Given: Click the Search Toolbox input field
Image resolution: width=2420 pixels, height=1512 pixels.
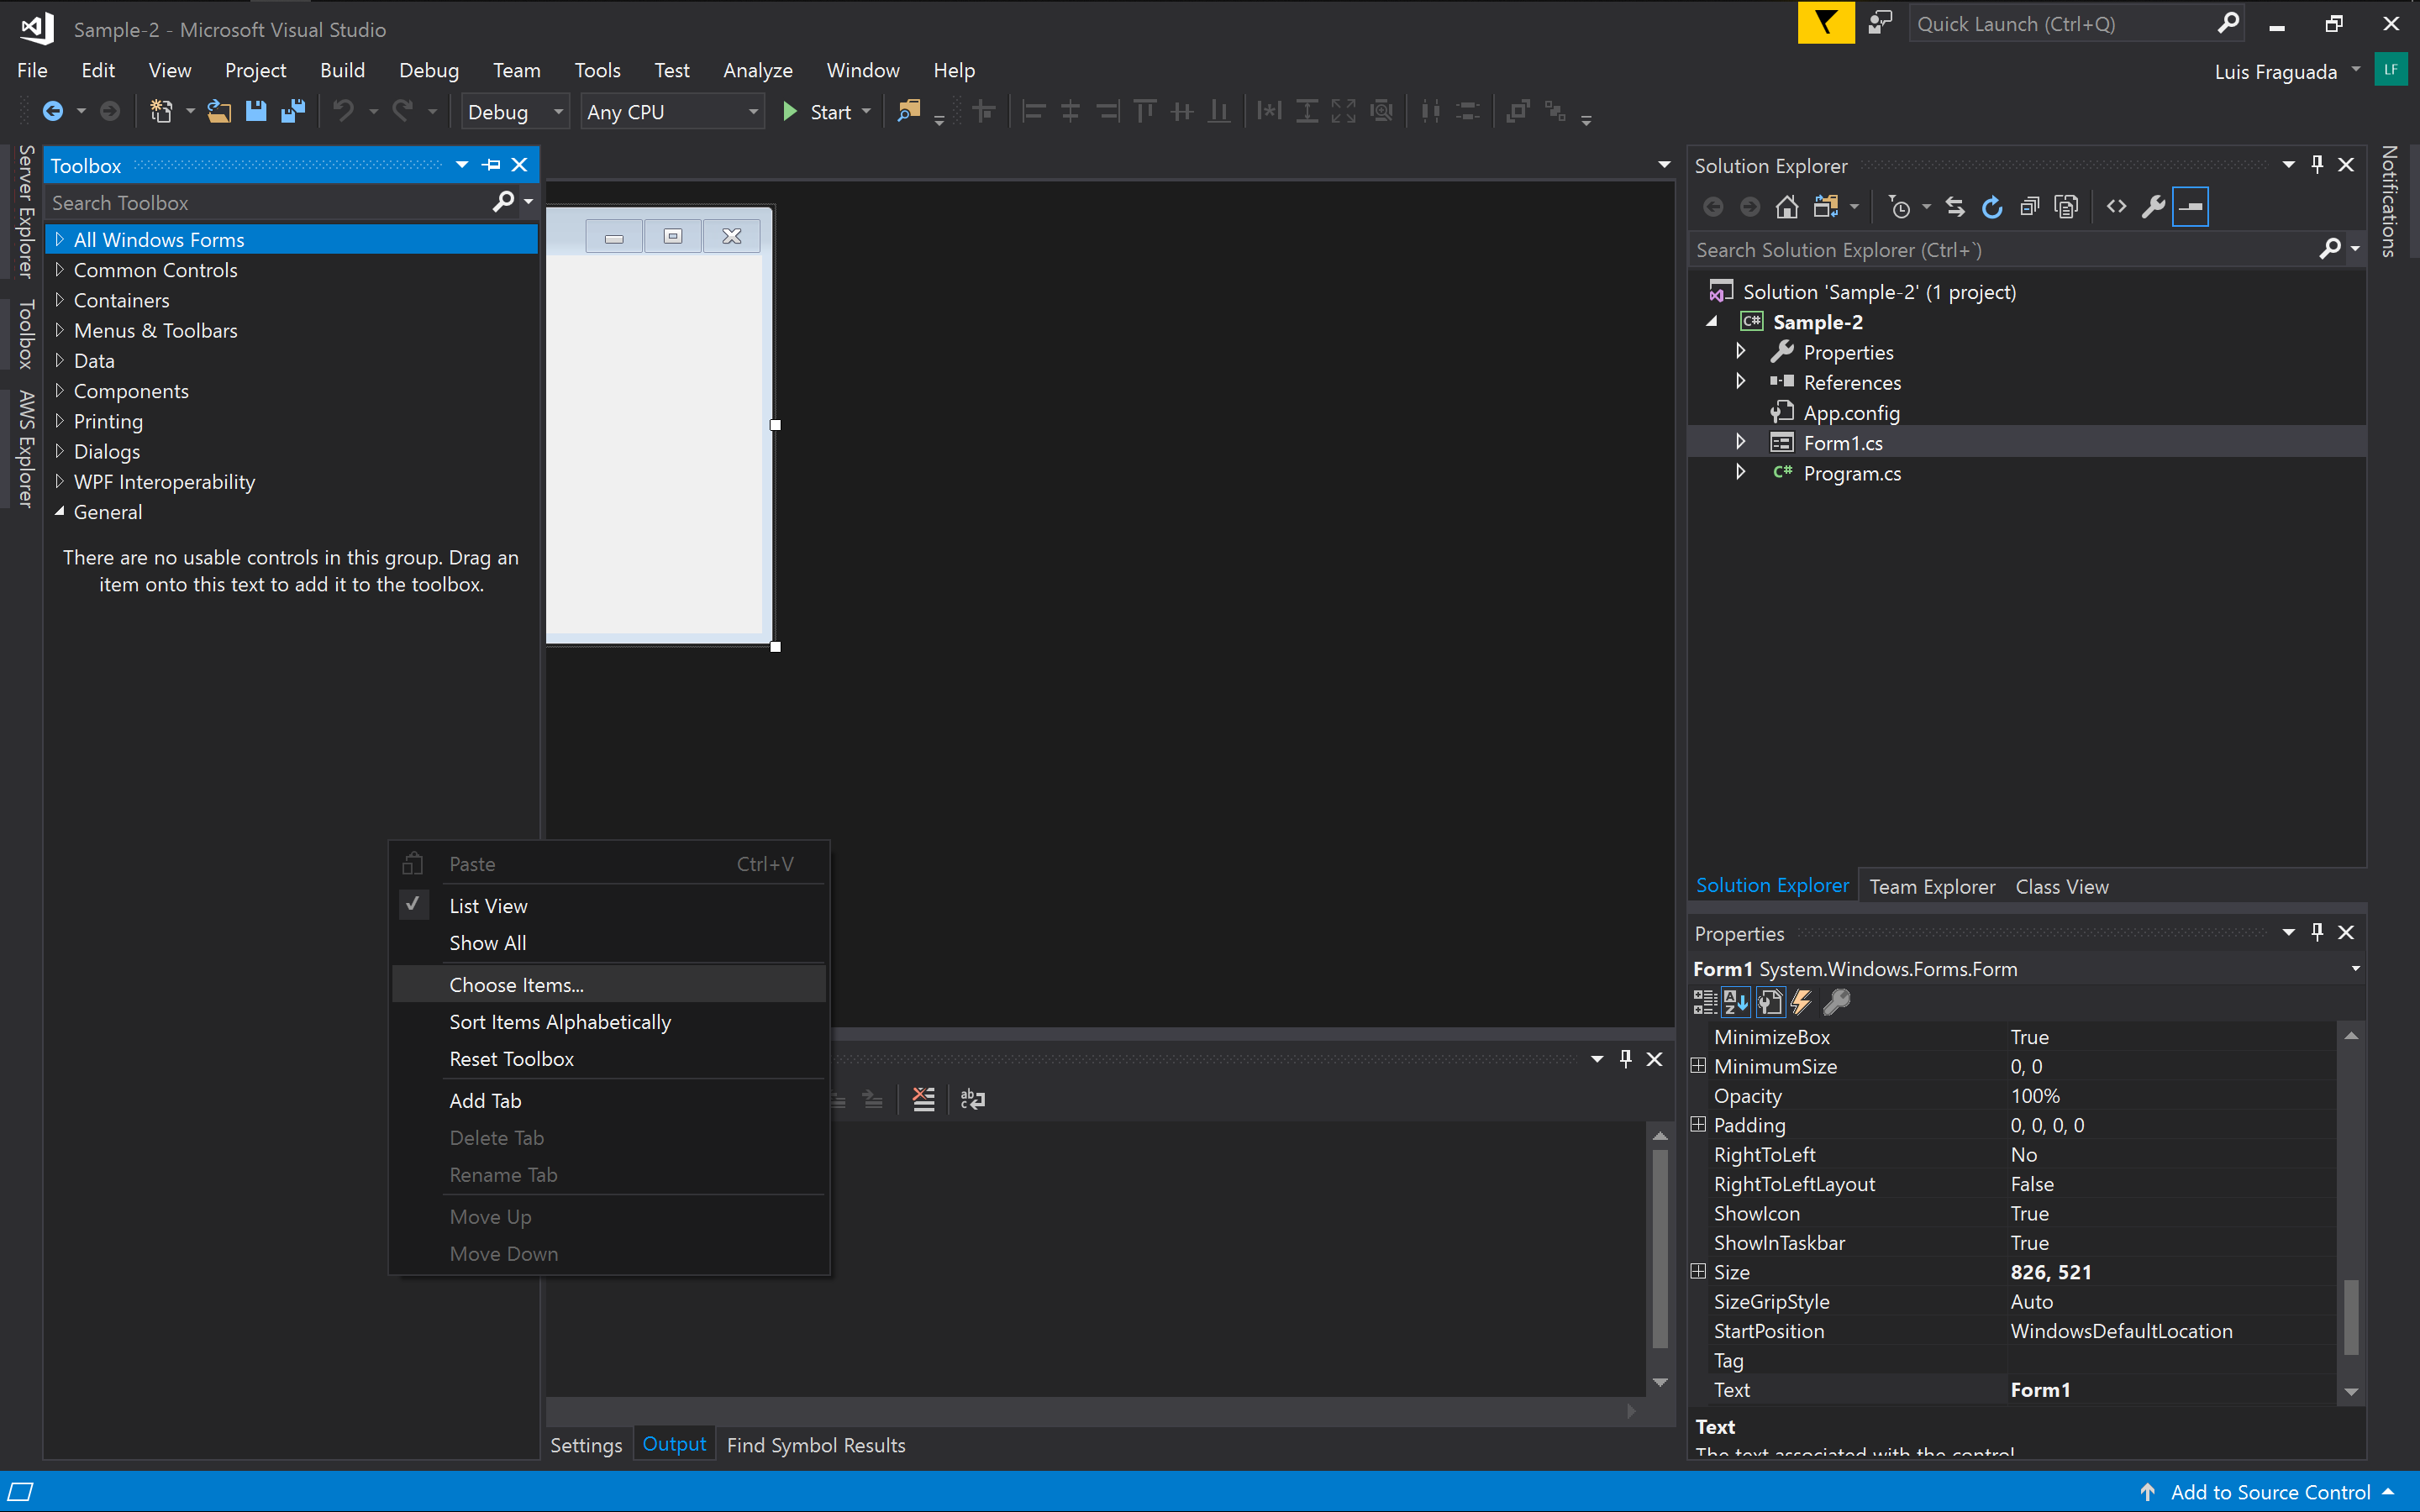Looking at the screenshot, I should (270, 203).
